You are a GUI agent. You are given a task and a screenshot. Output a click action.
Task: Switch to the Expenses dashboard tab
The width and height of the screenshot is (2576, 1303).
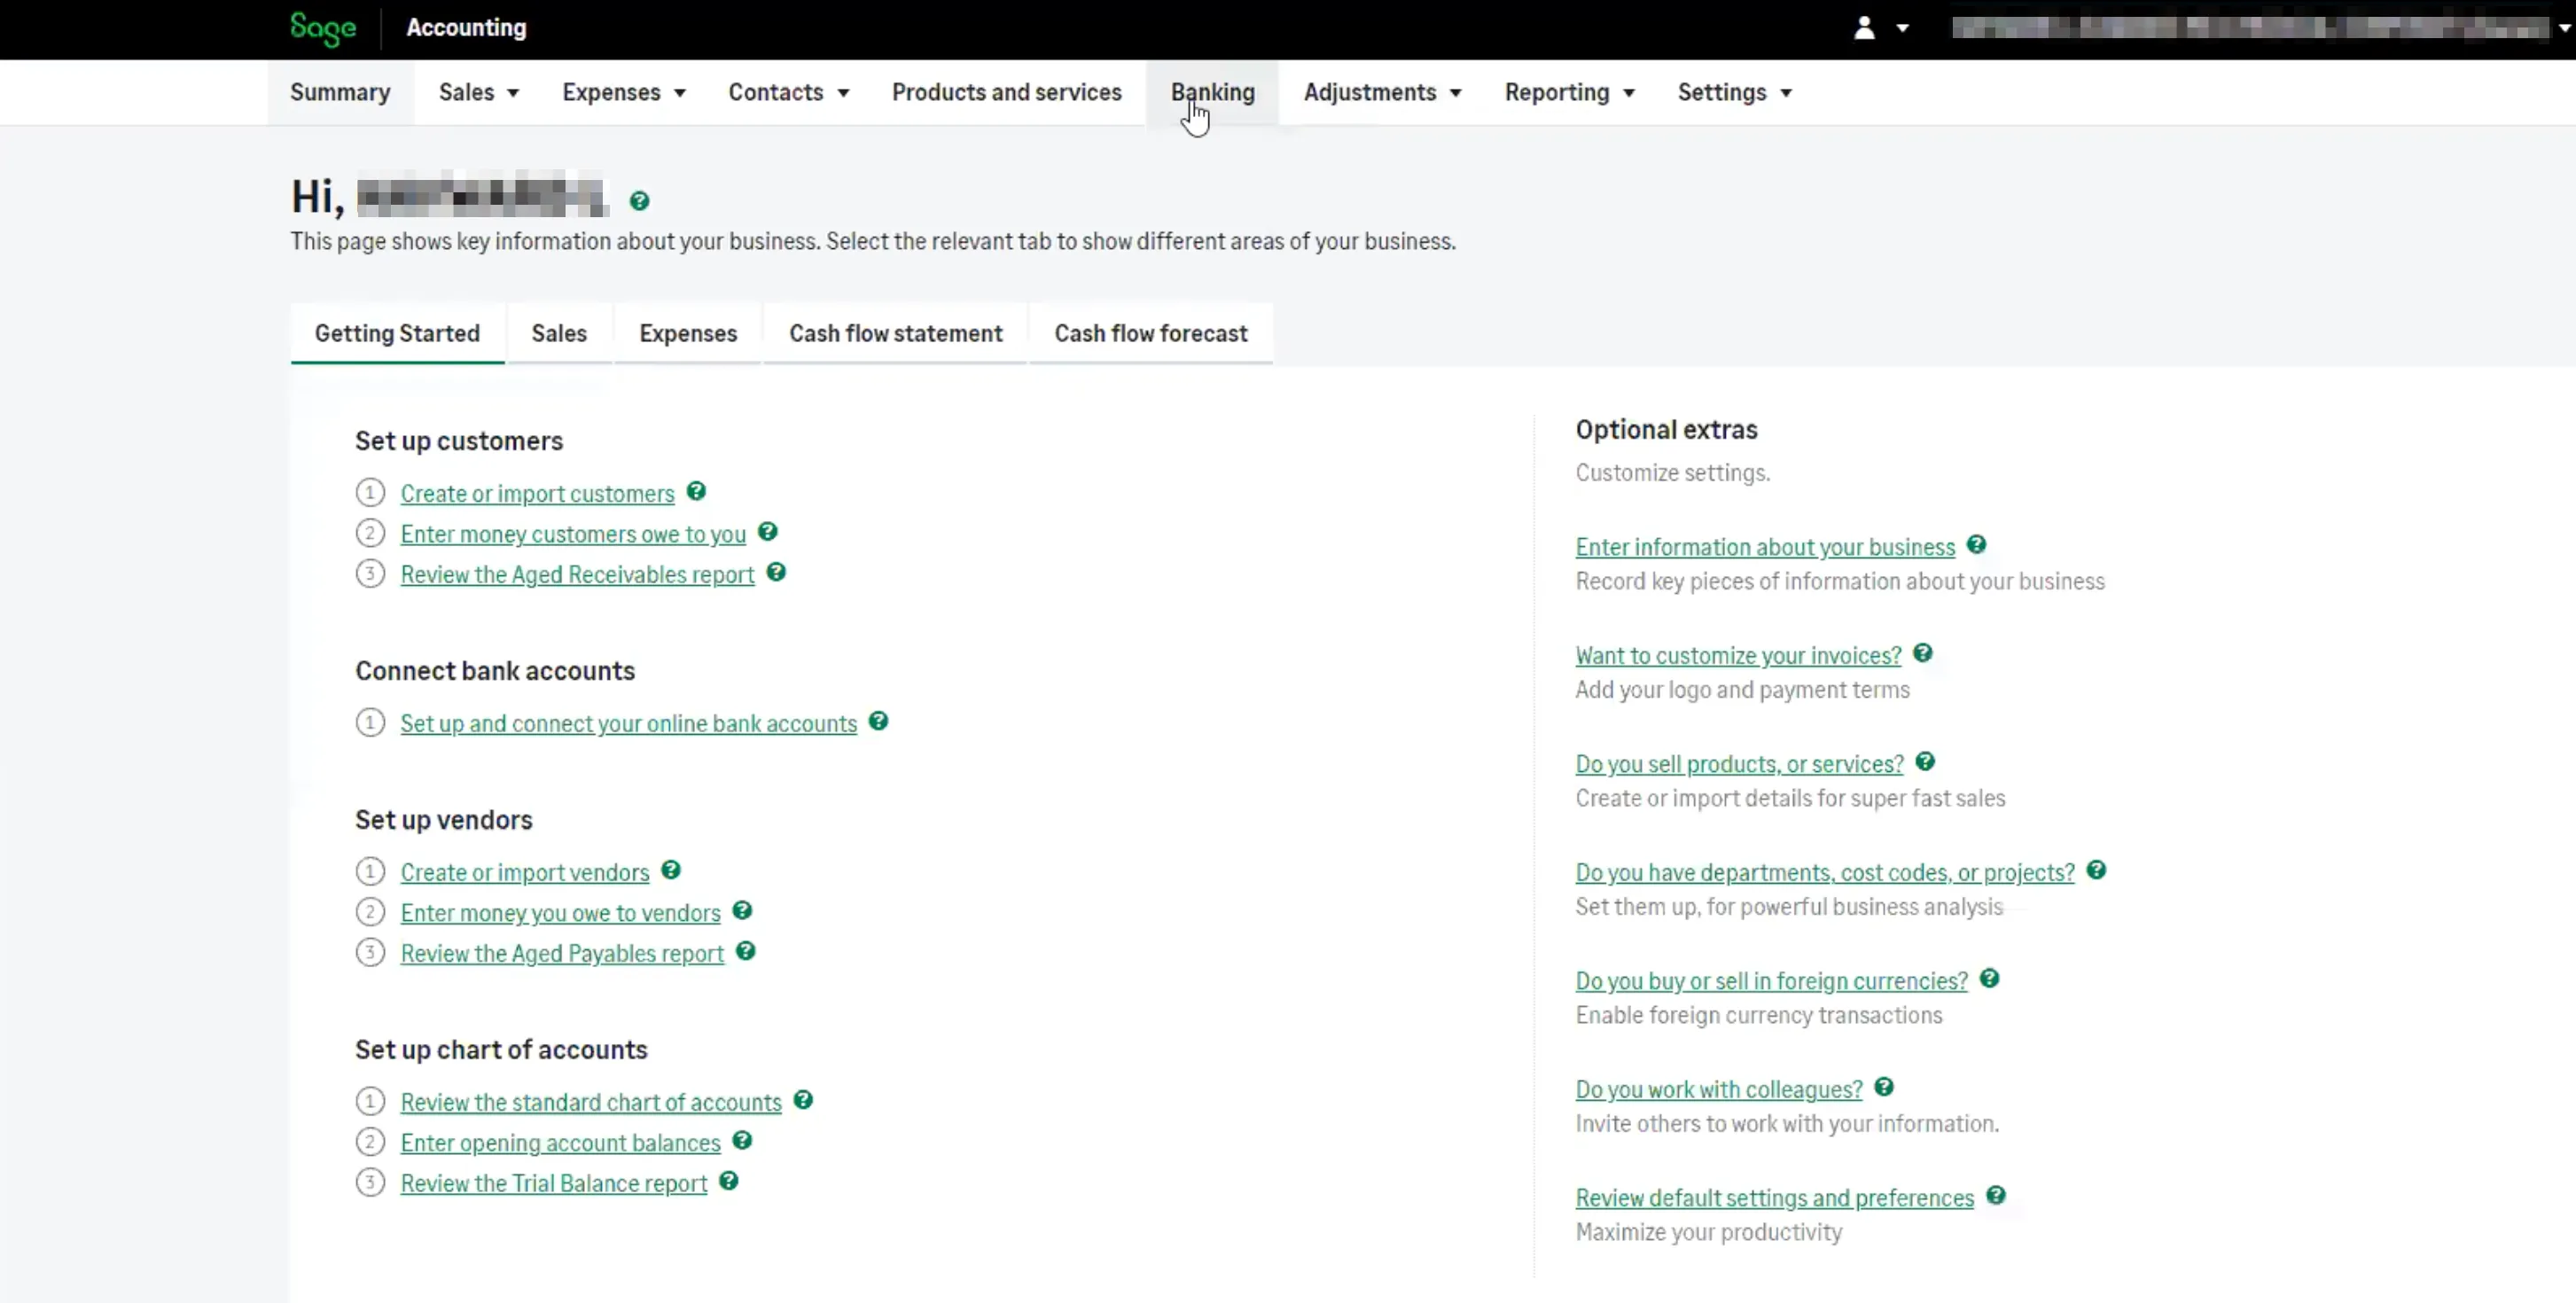click(688, 333)
